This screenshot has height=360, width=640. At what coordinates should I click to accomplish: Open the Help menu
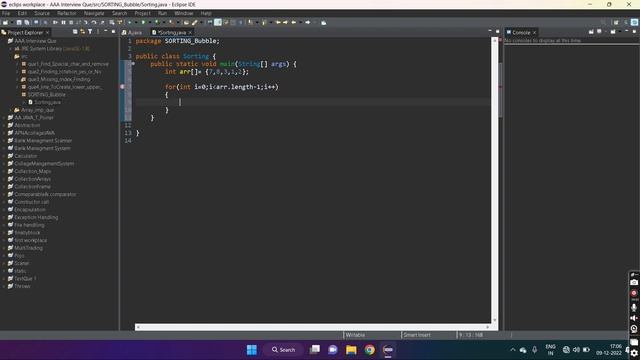click(x=206, y=13)
